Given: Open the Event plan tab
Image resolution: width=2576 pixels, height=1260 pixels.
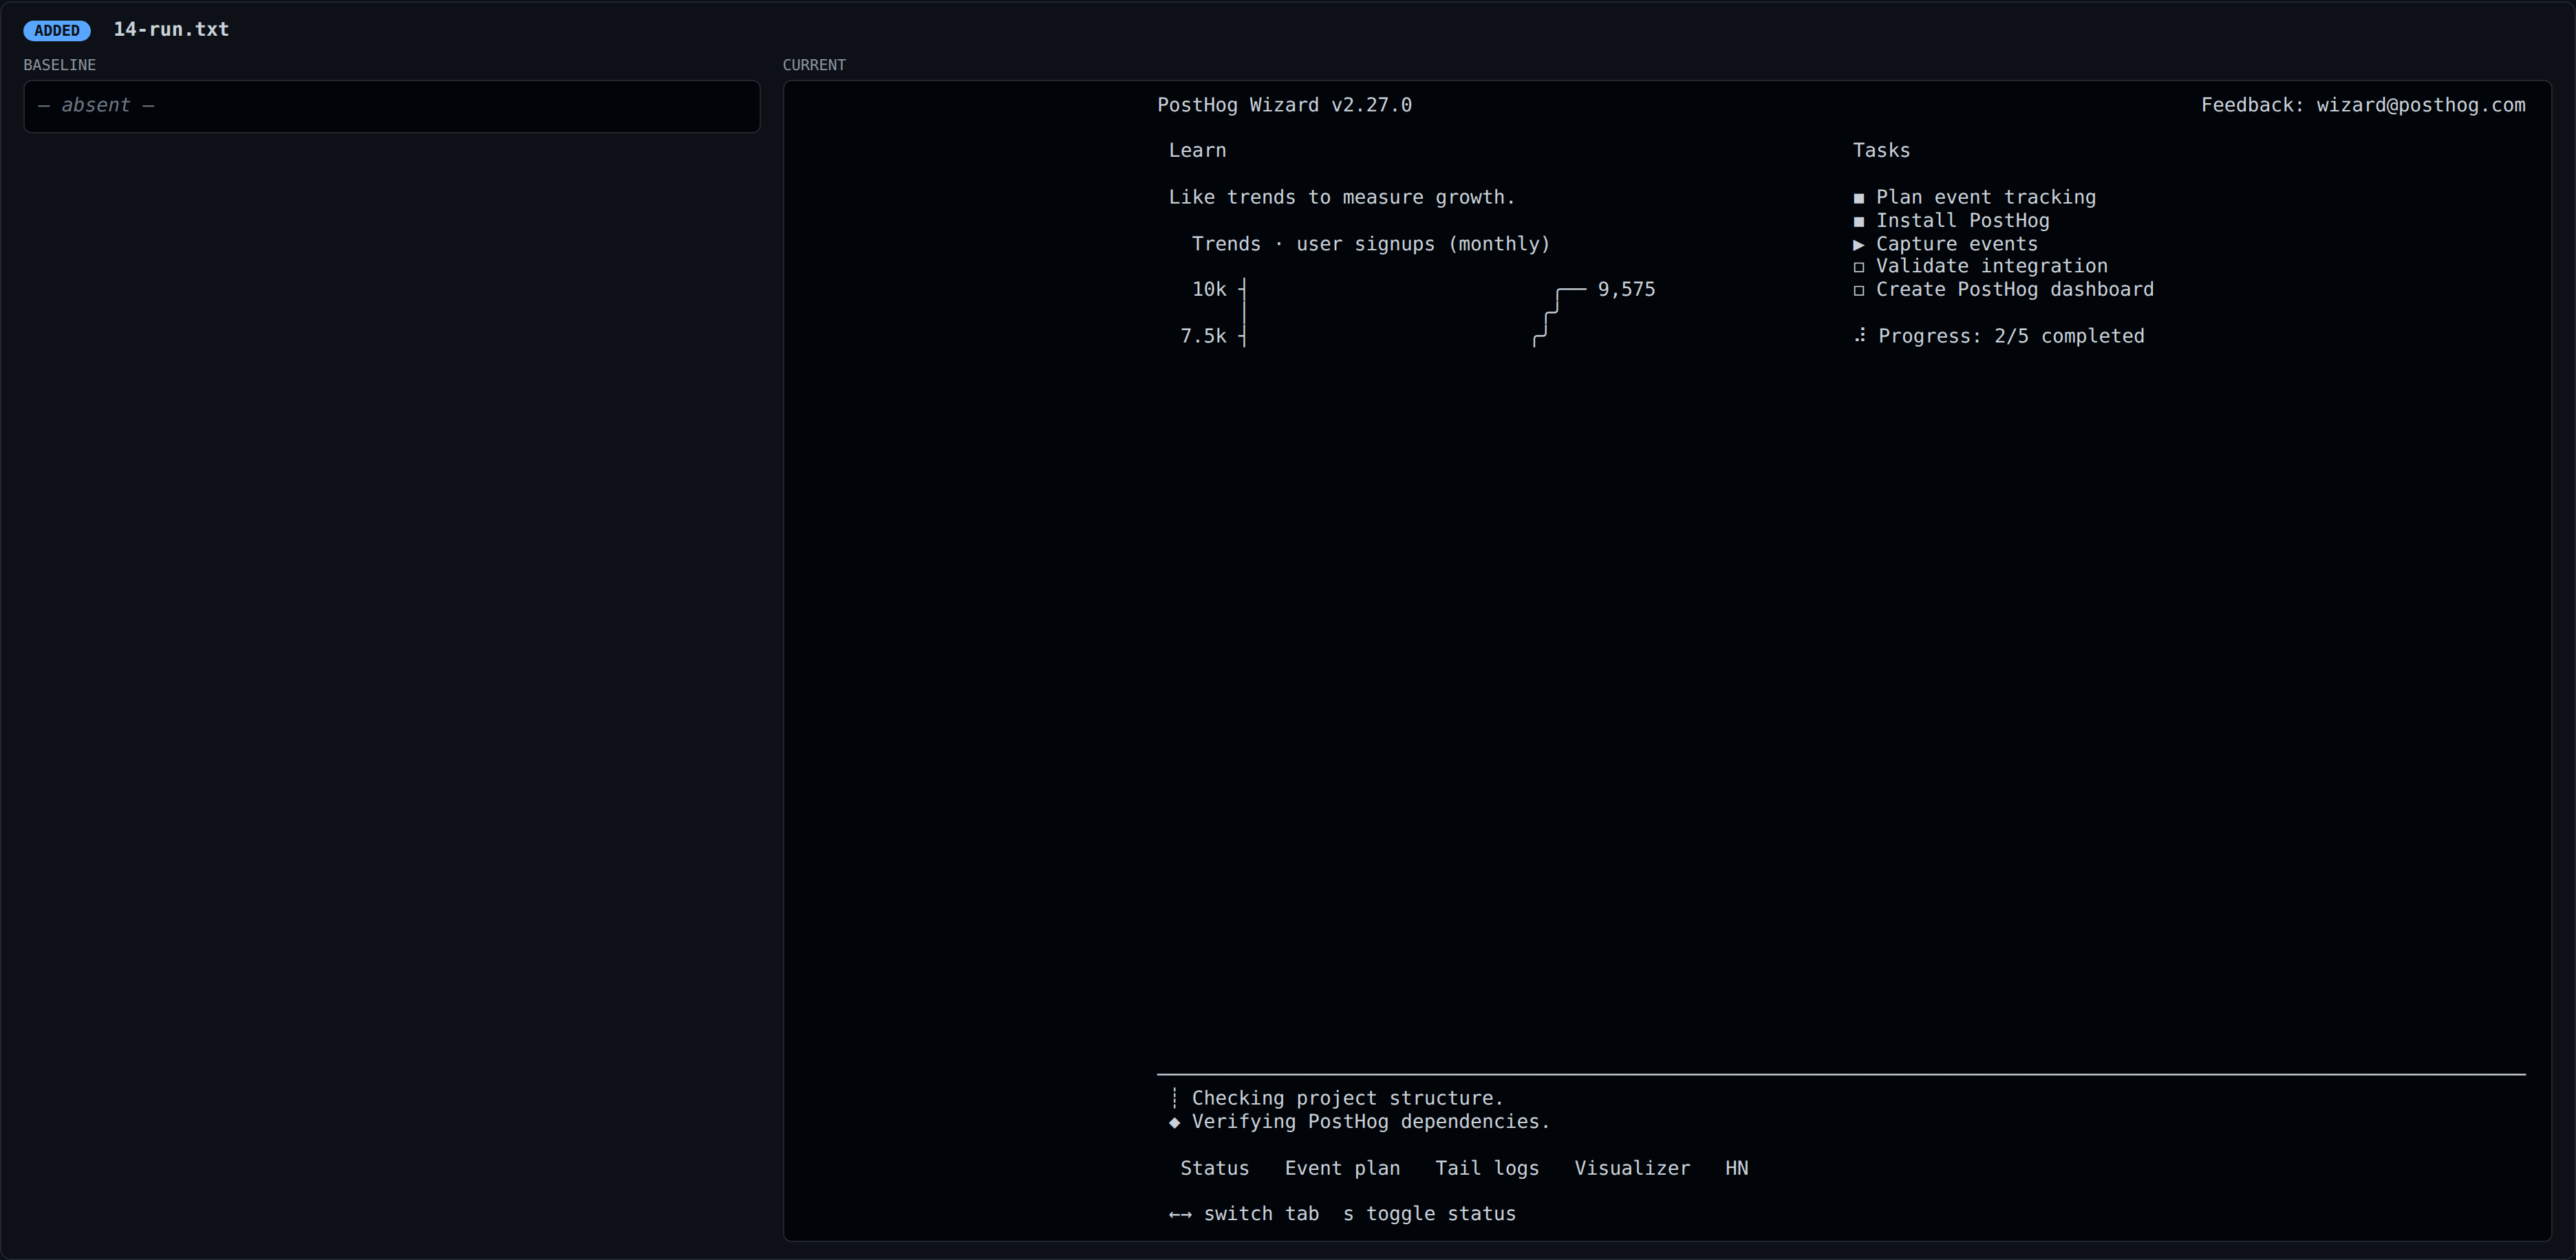Looking at the screenshot, I should [x=1342, y=1168].
